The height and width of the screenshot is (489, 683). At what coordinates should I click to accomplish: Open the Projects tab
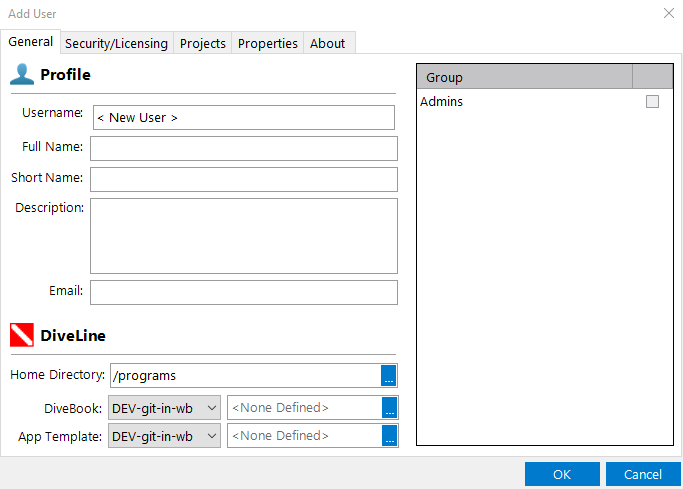tap(202, 43)
